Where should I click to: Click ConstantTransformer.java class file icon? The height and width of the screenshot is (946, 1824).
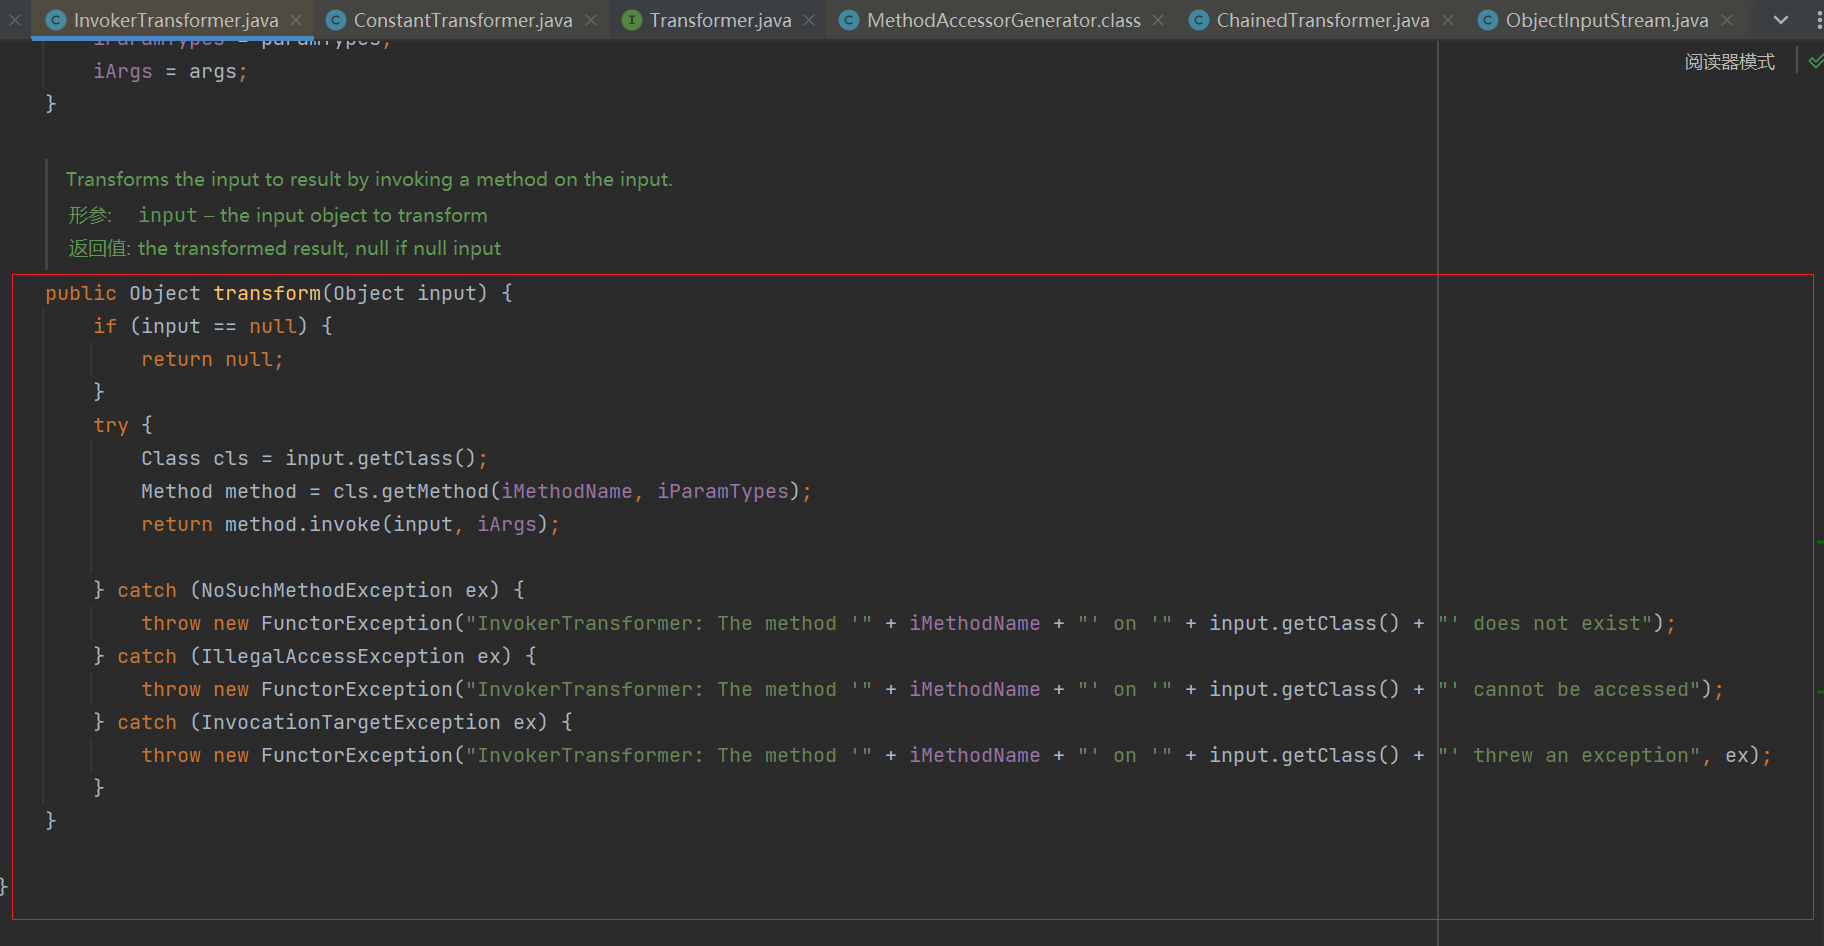click(x=336, y=20)
